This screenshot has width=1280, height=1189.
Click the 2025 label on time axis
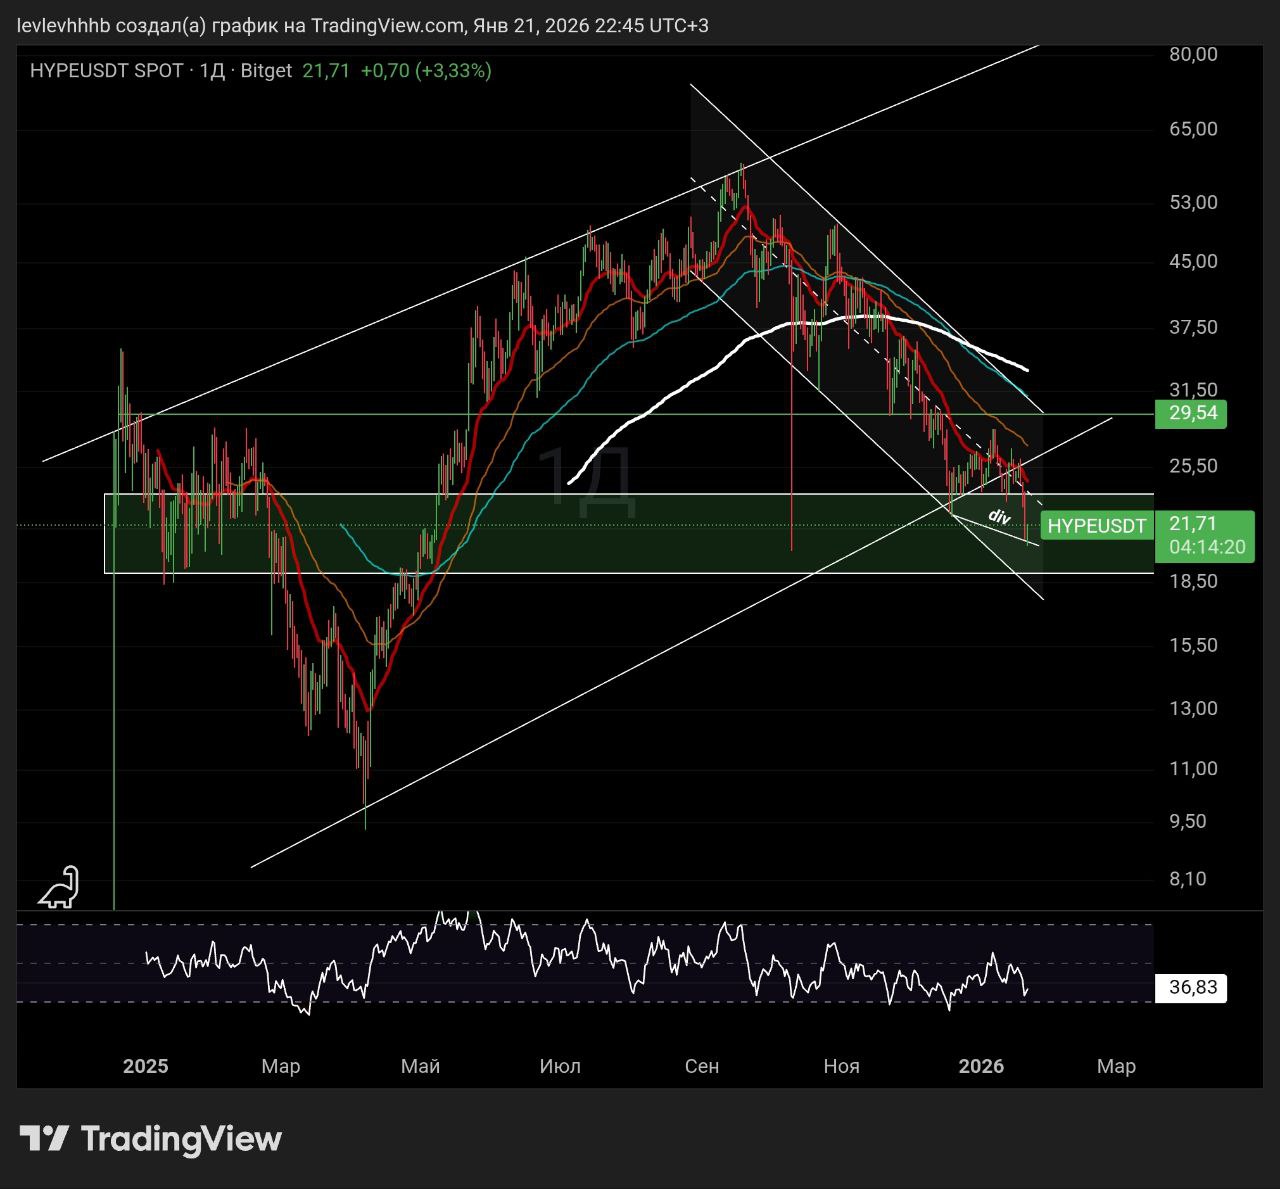(145, 1066)
